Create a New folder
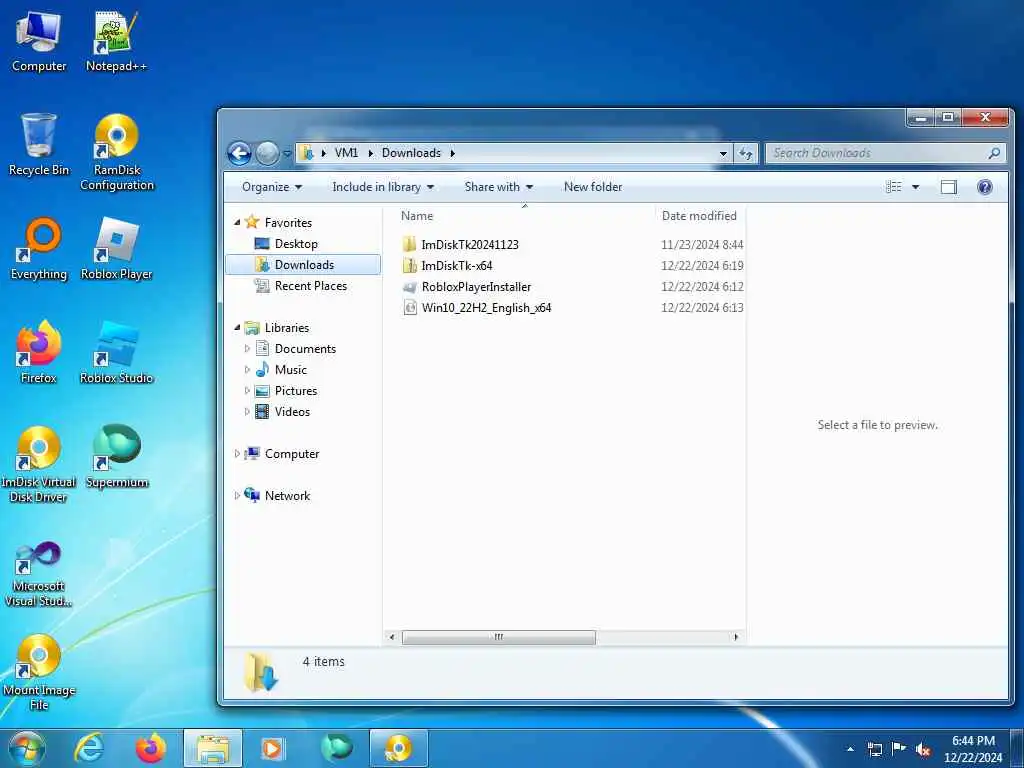 (x=593, y=187)
